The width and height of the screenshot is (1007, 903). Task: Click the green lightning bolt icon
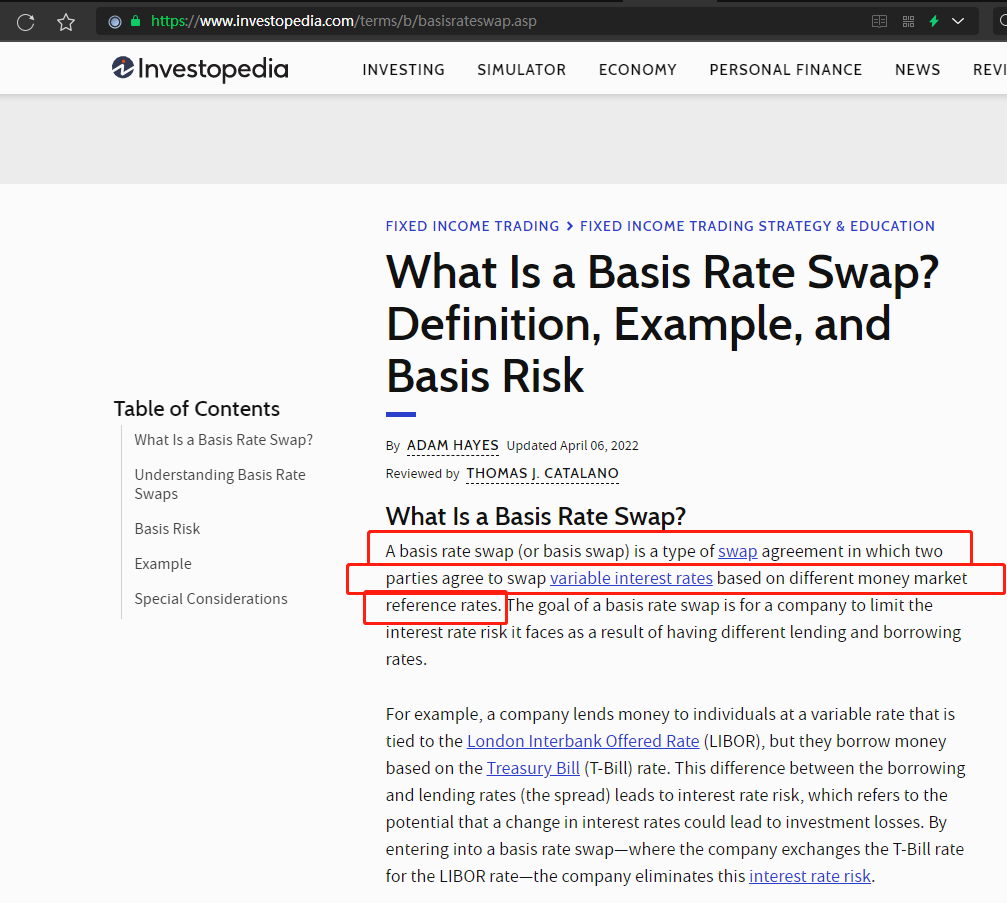click(x=934, y=21)
